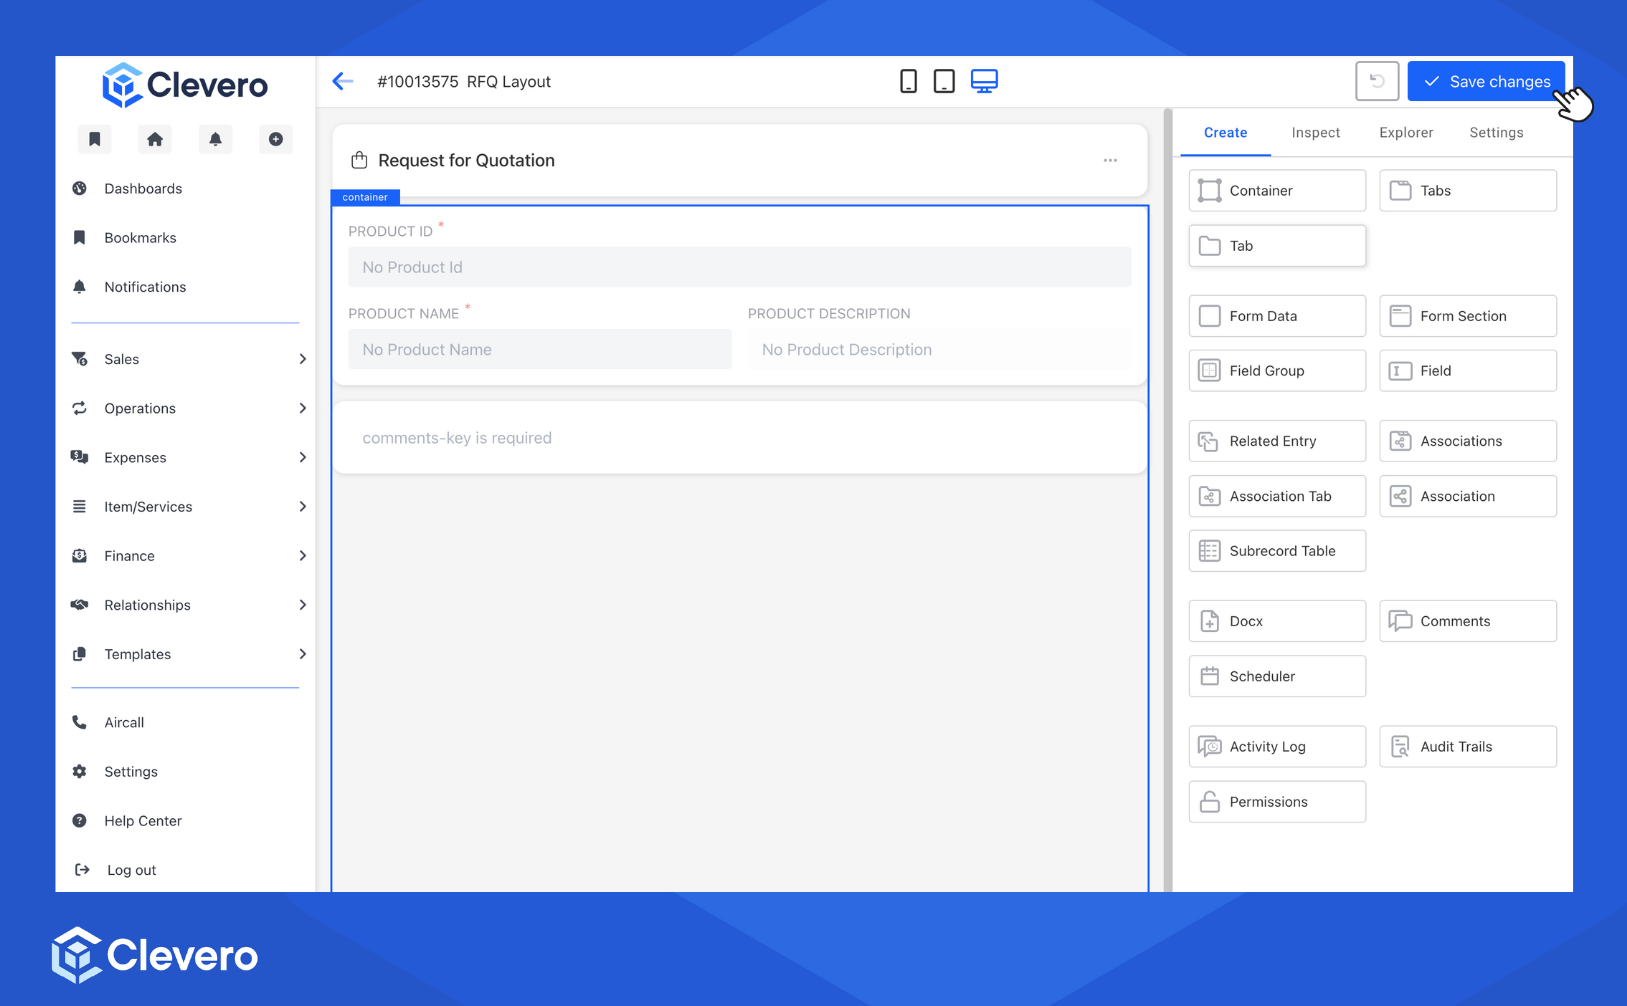
Task: Switch to tablet preview
Action: click(x=944, y=81)
